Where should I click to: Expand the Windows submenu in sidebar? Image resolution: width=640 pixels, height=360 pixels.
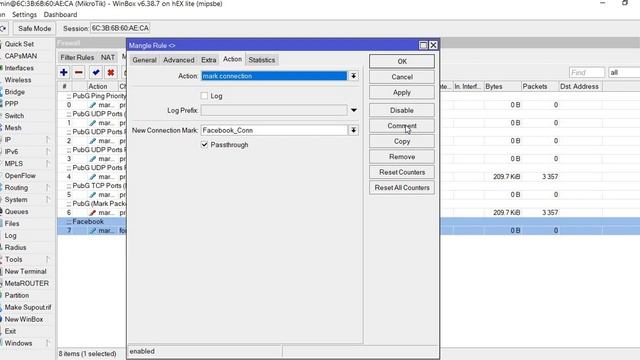tap(48, 343)
